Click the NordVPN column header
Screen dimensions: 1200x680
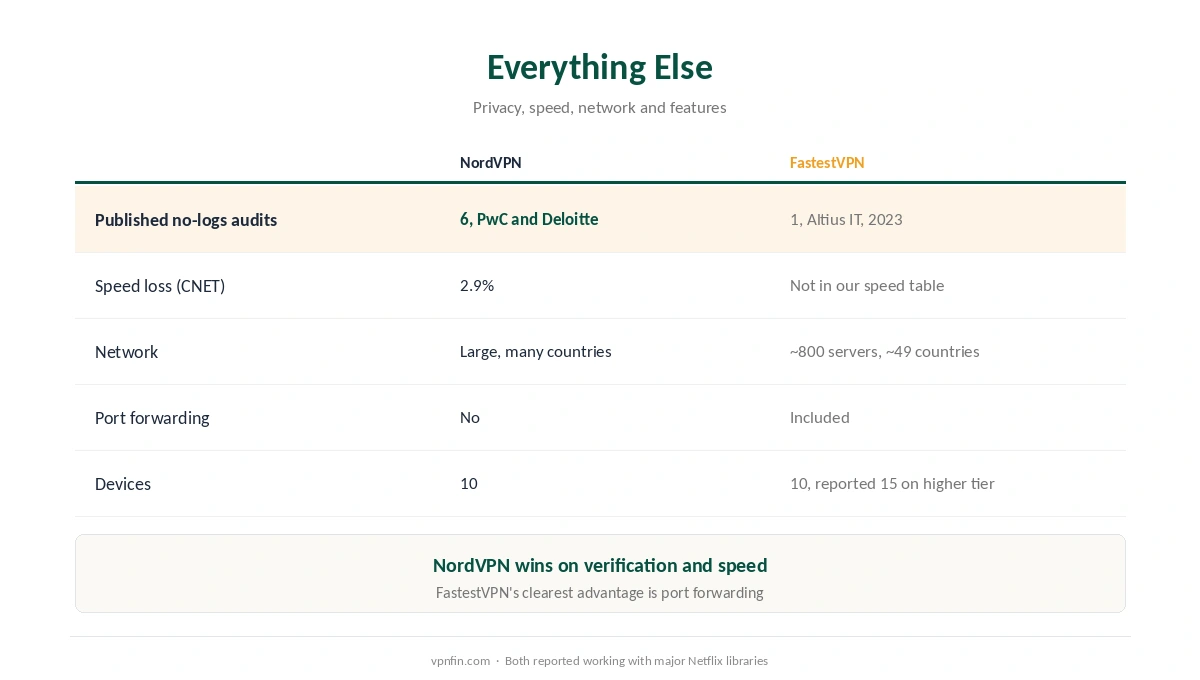click(490, 162)
